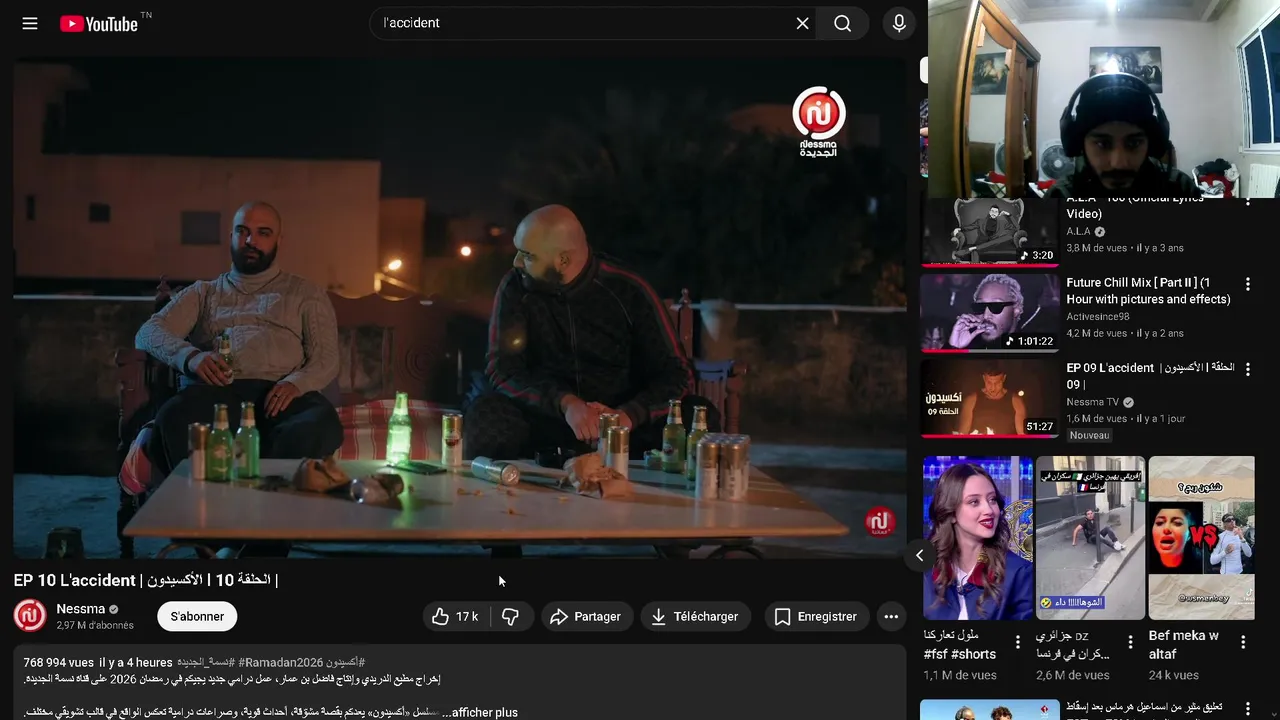Open EP 09 L'accident thumbnail 51:27
Image resolution: width=1280 pixels, height=720 pixels.
[990, 399]
